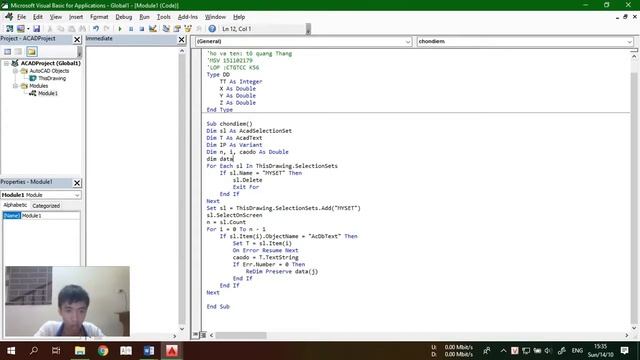Close the Immediate window panel

(182, 39)
